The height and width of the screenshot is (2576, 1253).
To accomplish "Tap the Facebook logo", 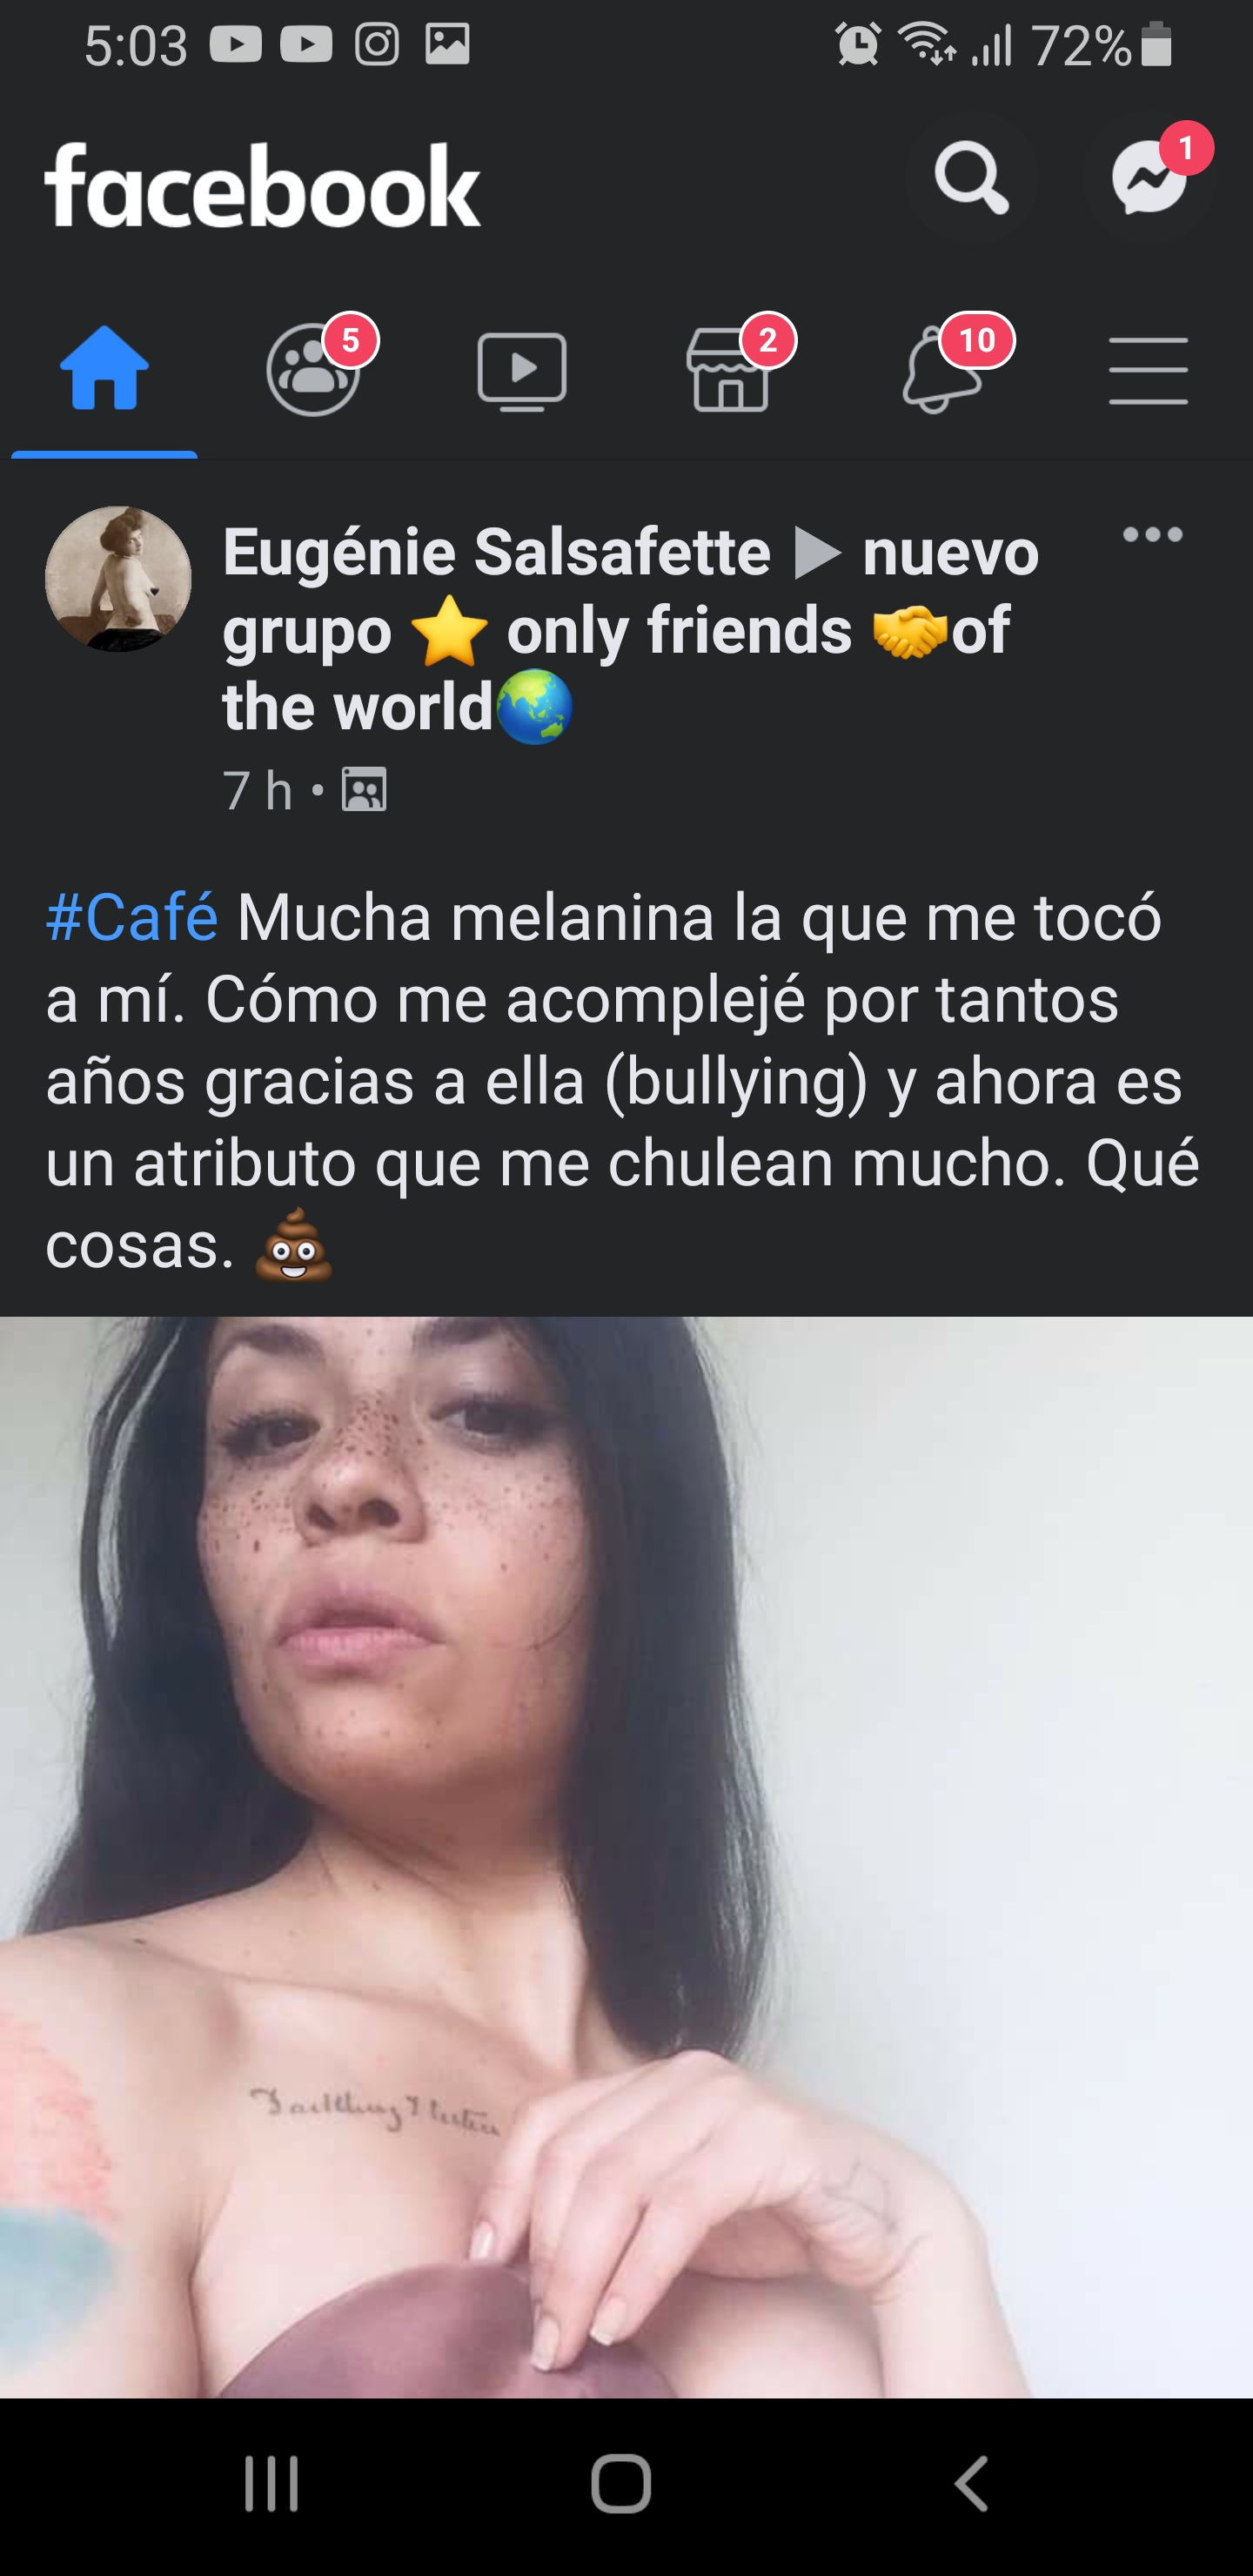I will [x=263, y=185].
